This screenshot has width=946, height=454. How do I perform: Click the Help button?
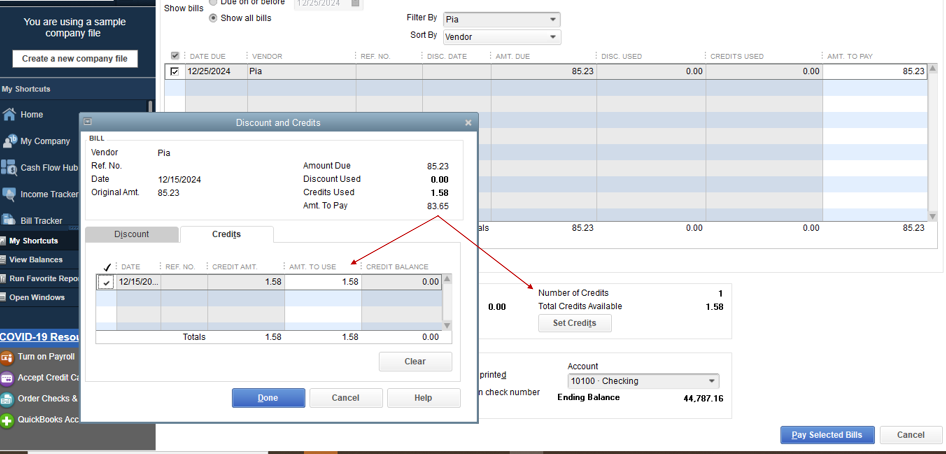[x=424, y=398]
